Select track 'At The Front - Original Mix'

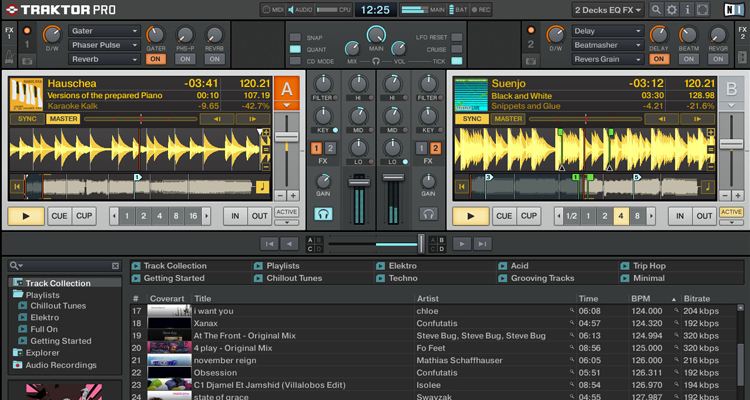coord(244,335)
